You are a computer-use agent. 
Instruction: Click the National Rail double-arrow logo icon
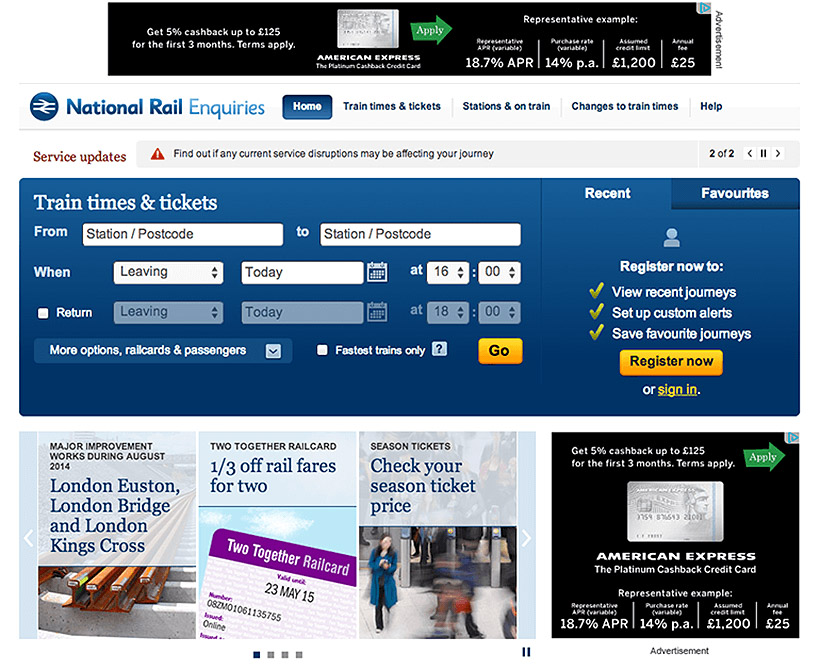point(44,107)
